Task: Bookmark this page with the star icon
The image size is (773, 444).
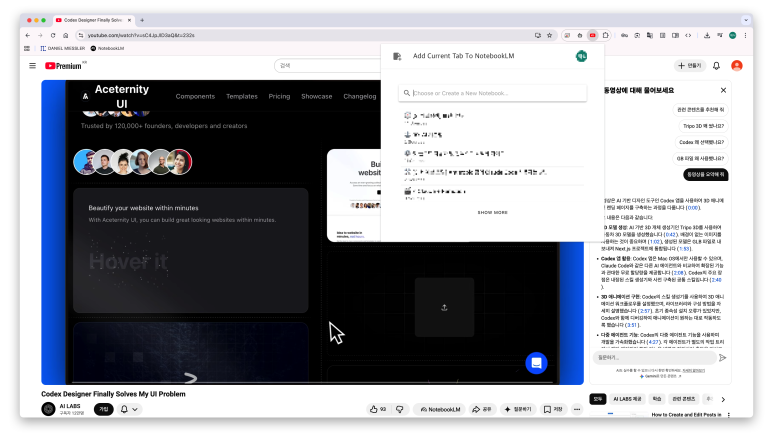Action: coord(550,35)
